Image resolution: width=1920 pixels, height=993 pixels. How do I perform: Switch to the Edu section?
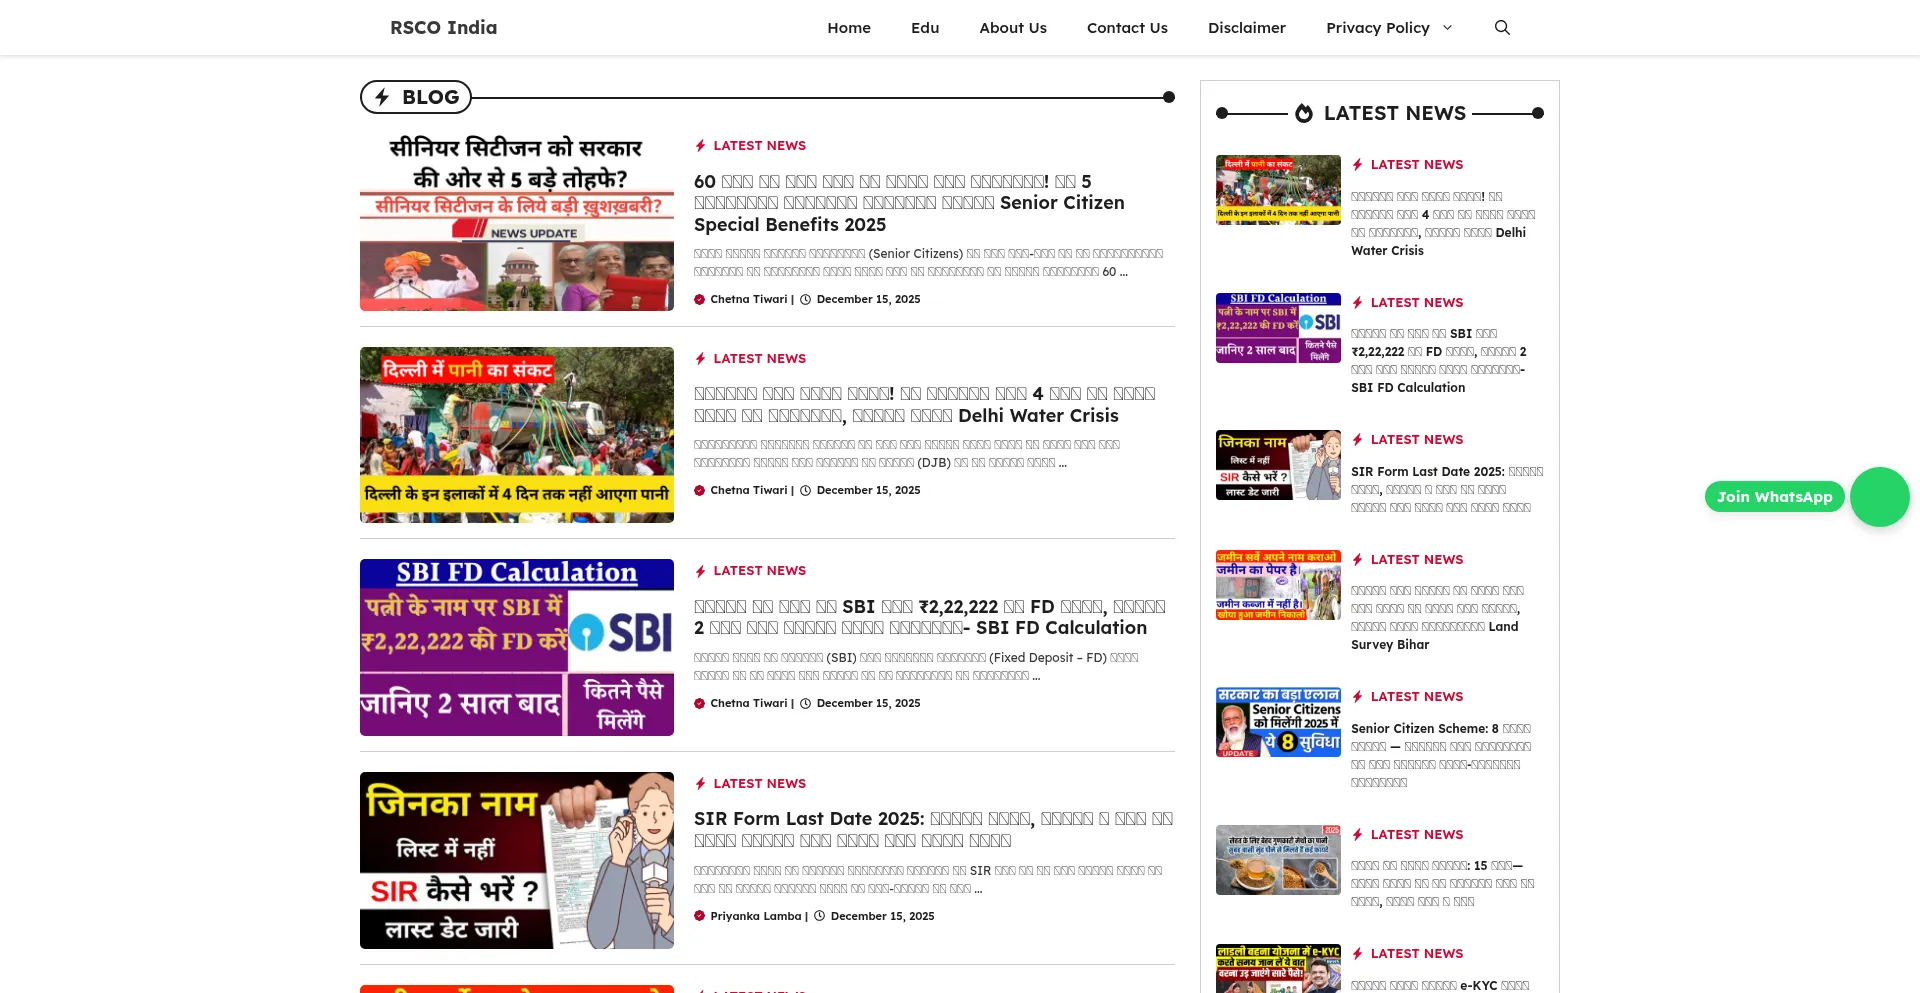tap(924, 27)
